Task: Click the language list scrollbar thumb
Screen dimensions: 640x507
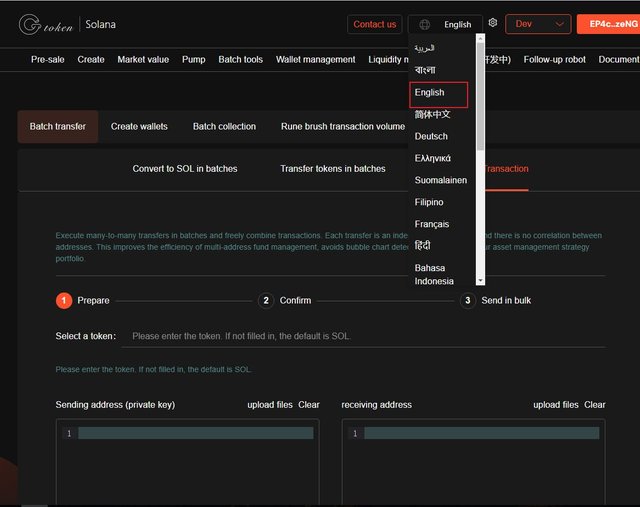Action: [480, 96]
